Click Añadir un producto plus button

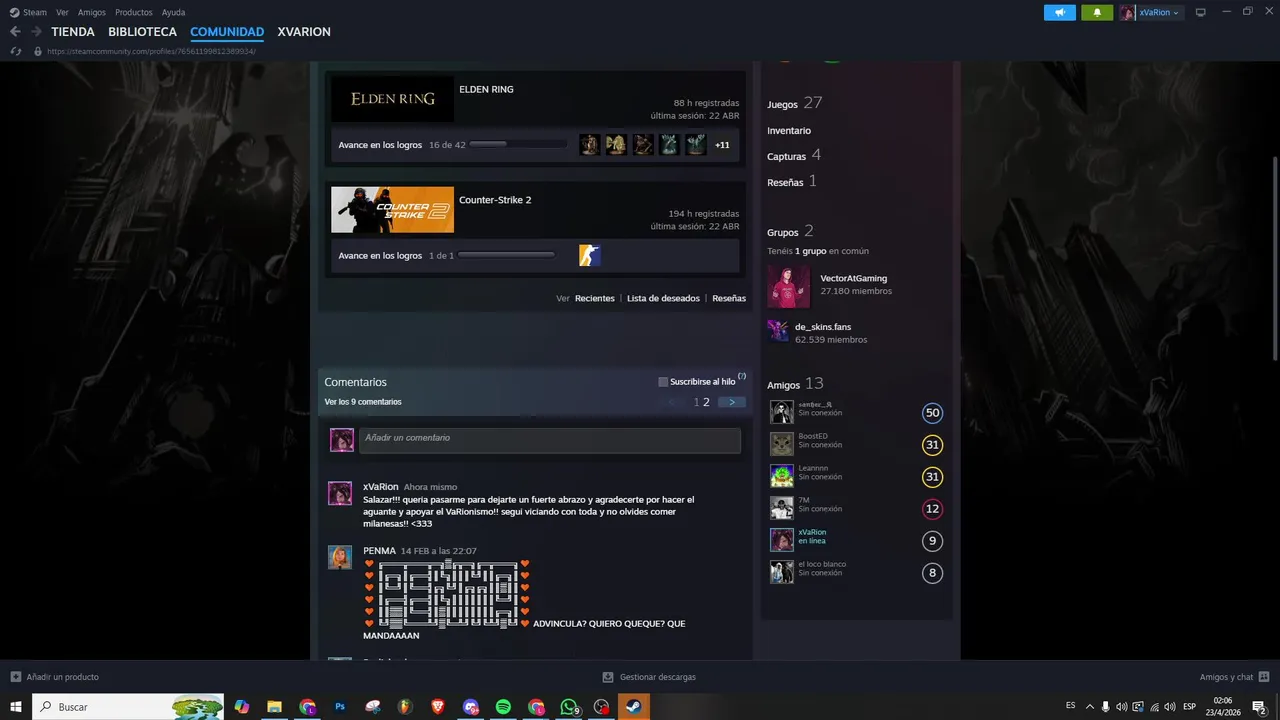point(15,677)
